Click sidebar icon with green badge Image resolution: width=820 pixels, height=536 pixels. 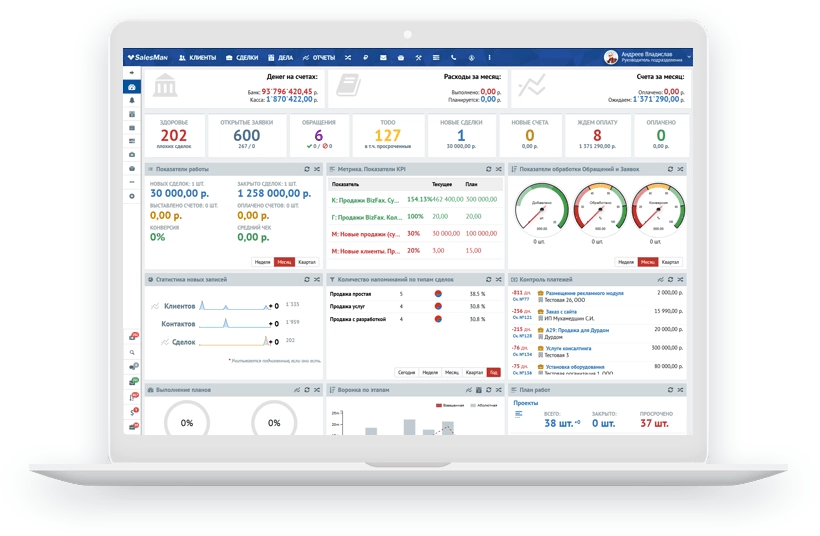tap(133, 382)
